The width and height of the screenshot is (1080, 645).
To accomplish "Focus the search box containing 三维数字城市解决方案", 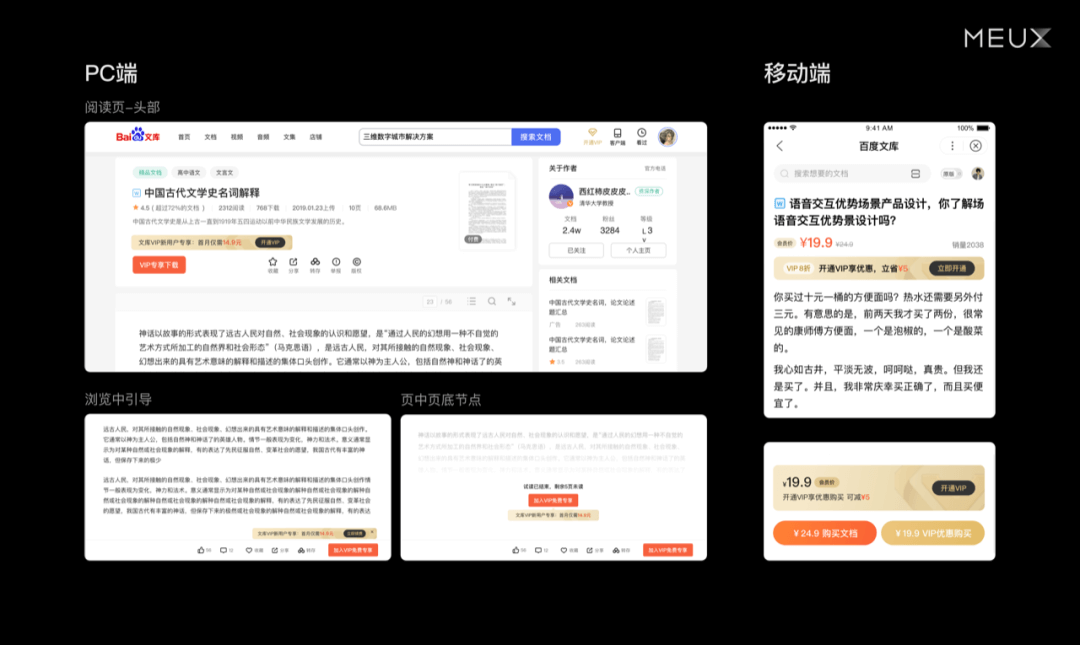I will [x=435, y=136].
